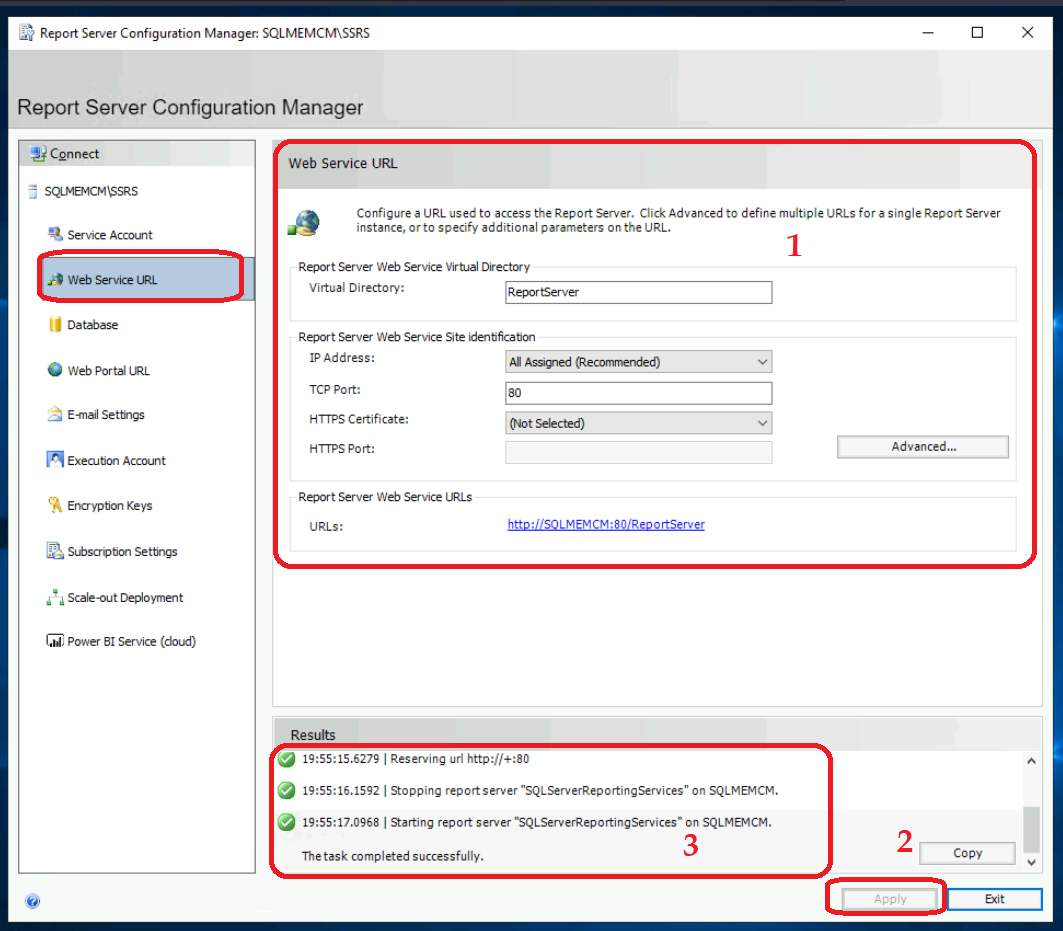This screenshot has width=1063, height=931.
Task: Open help via the question mark icon
Action: pyautogui.click(x=33, y=901)
